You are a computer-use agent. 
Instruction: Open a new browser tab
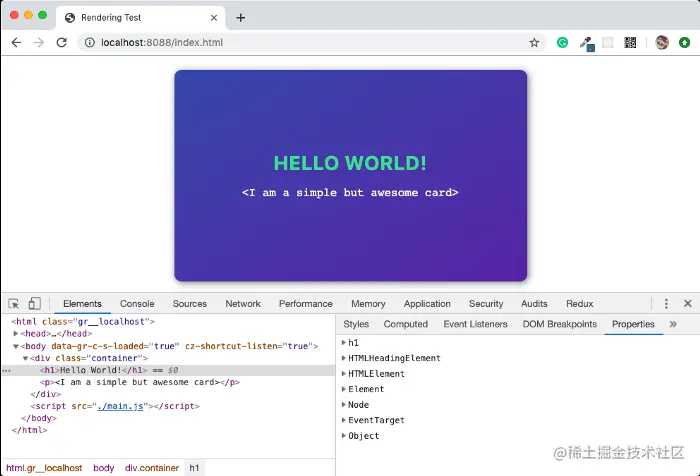click(241, 17)
